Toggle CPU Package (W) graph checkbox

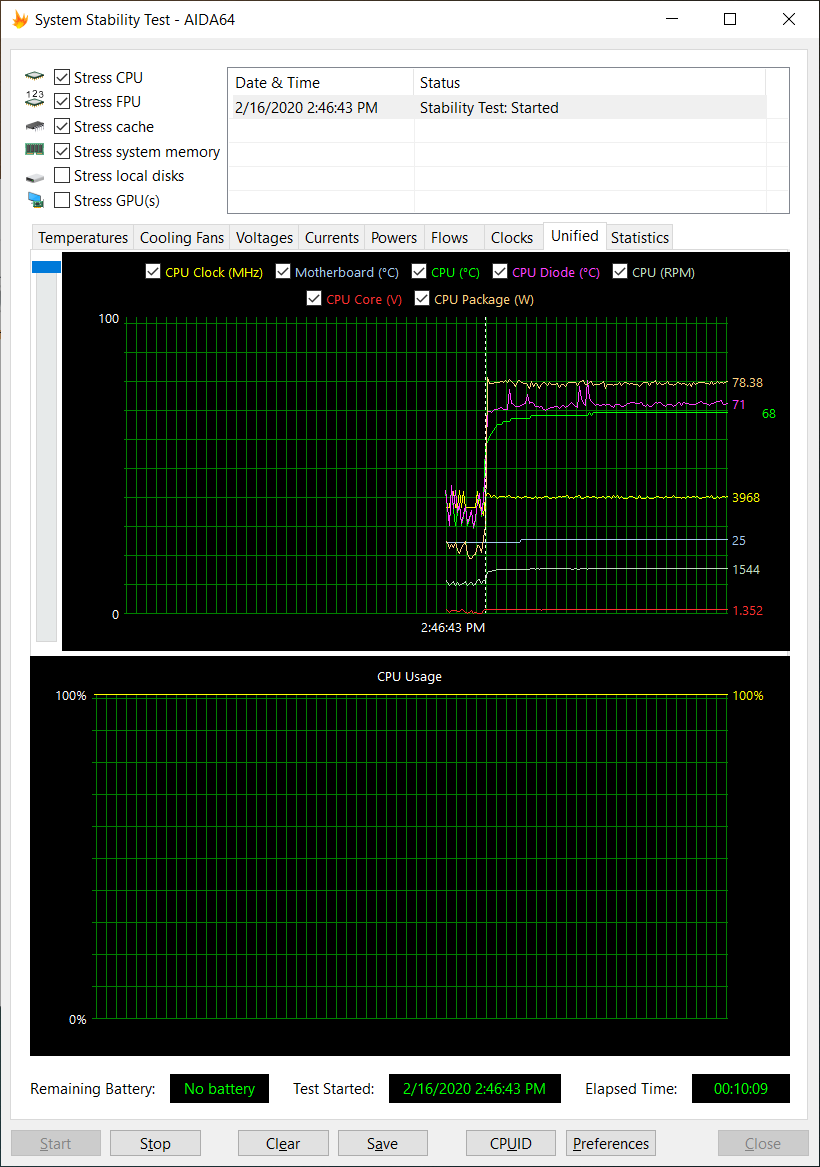point(422,298)
